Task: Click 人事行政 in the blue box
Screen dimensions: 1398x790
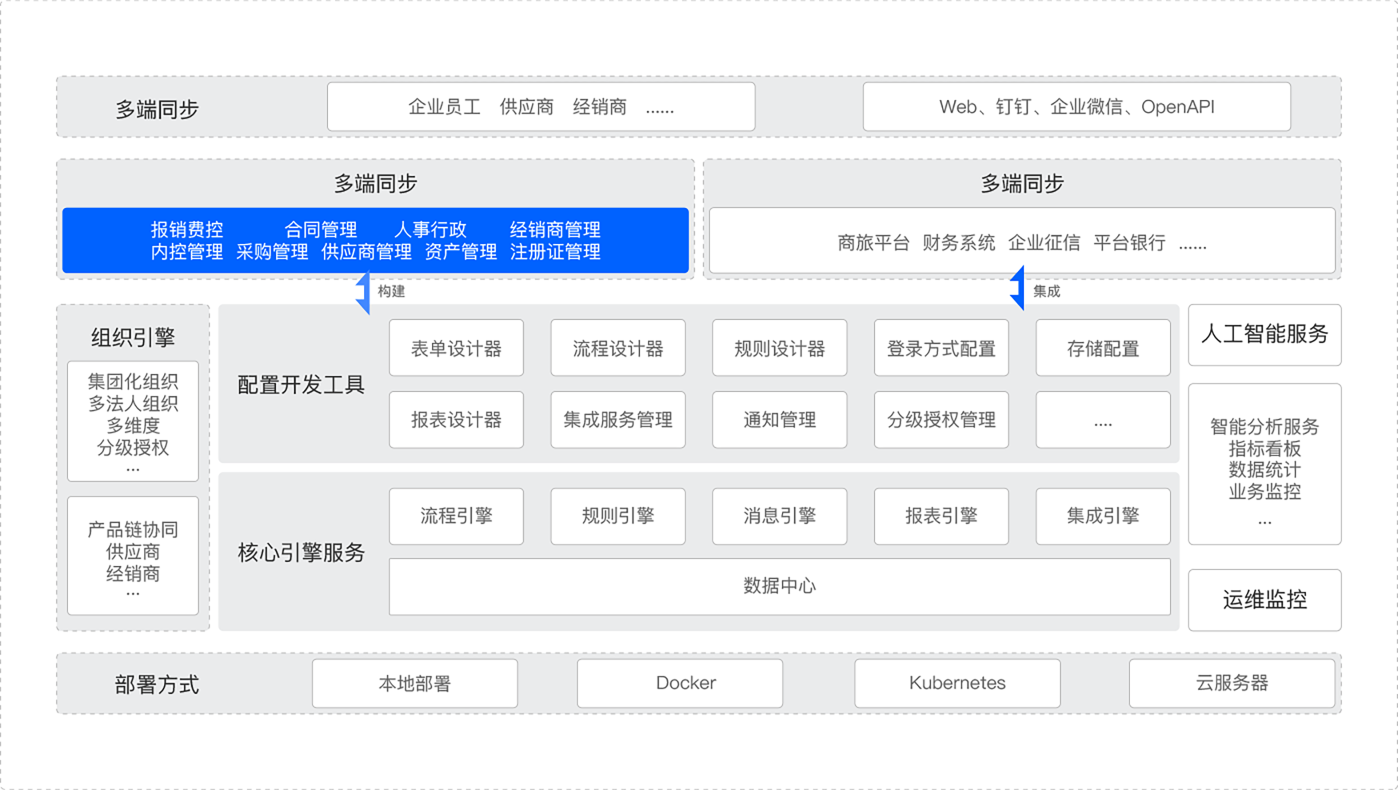Action: 430,230
